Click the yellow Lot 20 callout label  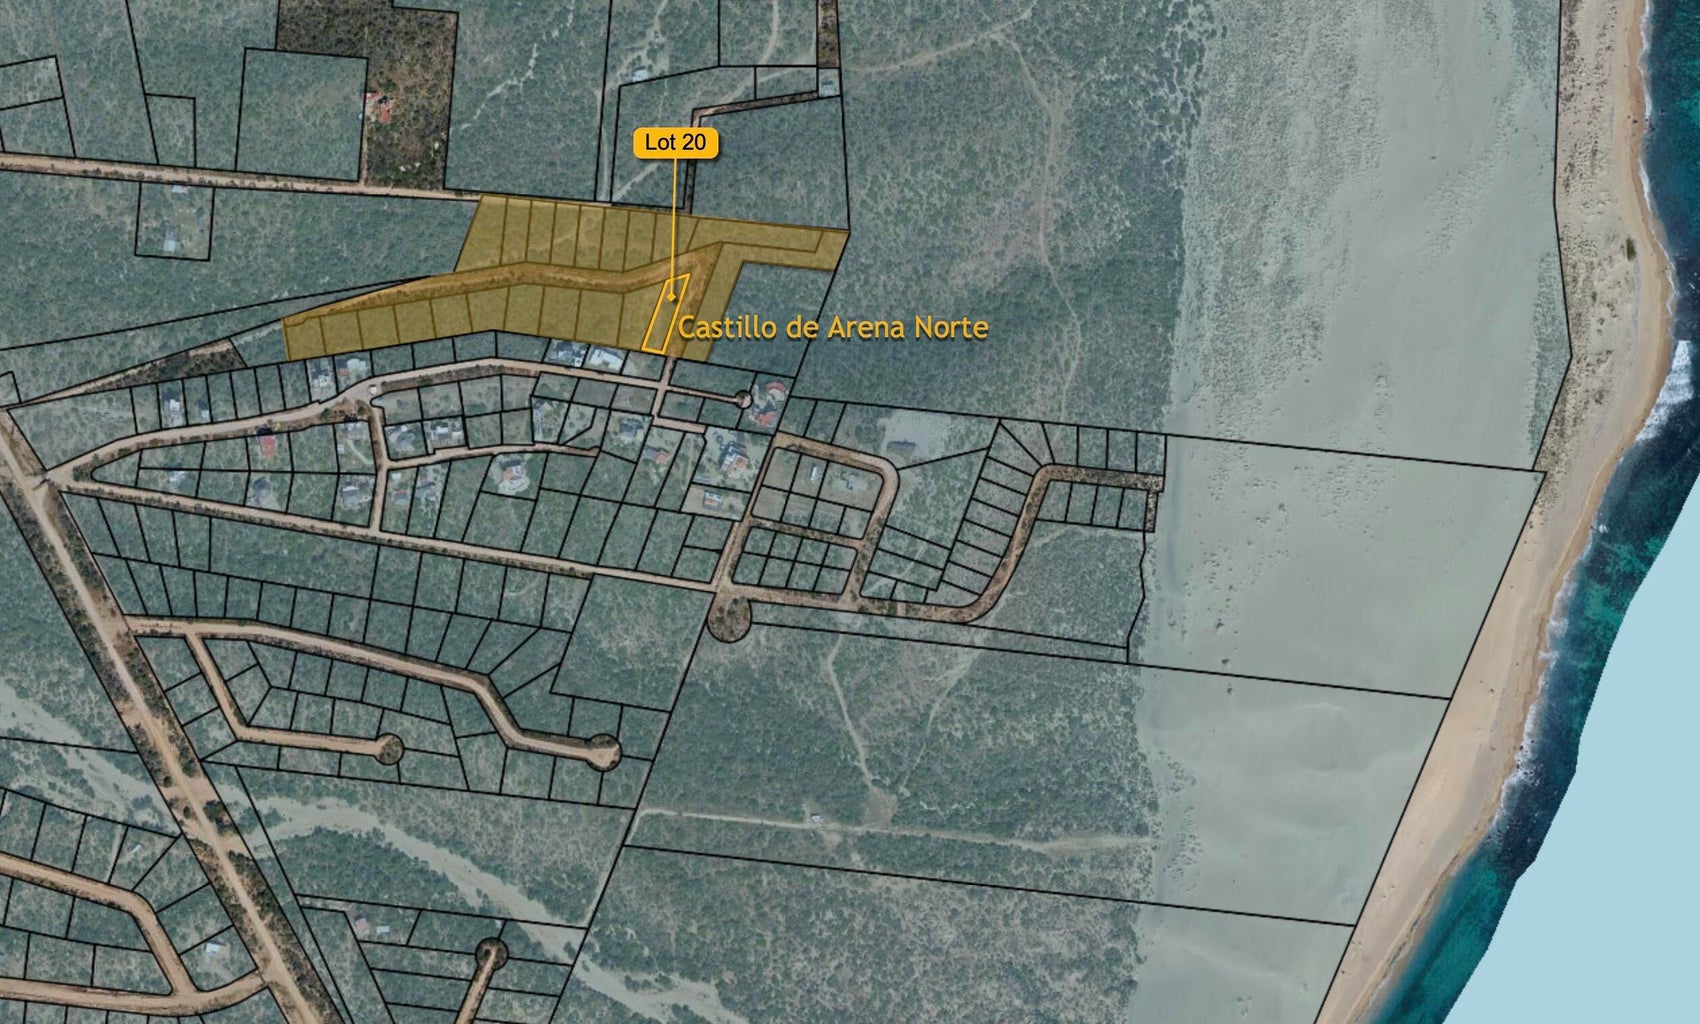pyautogui.click(x=675, y=143)
